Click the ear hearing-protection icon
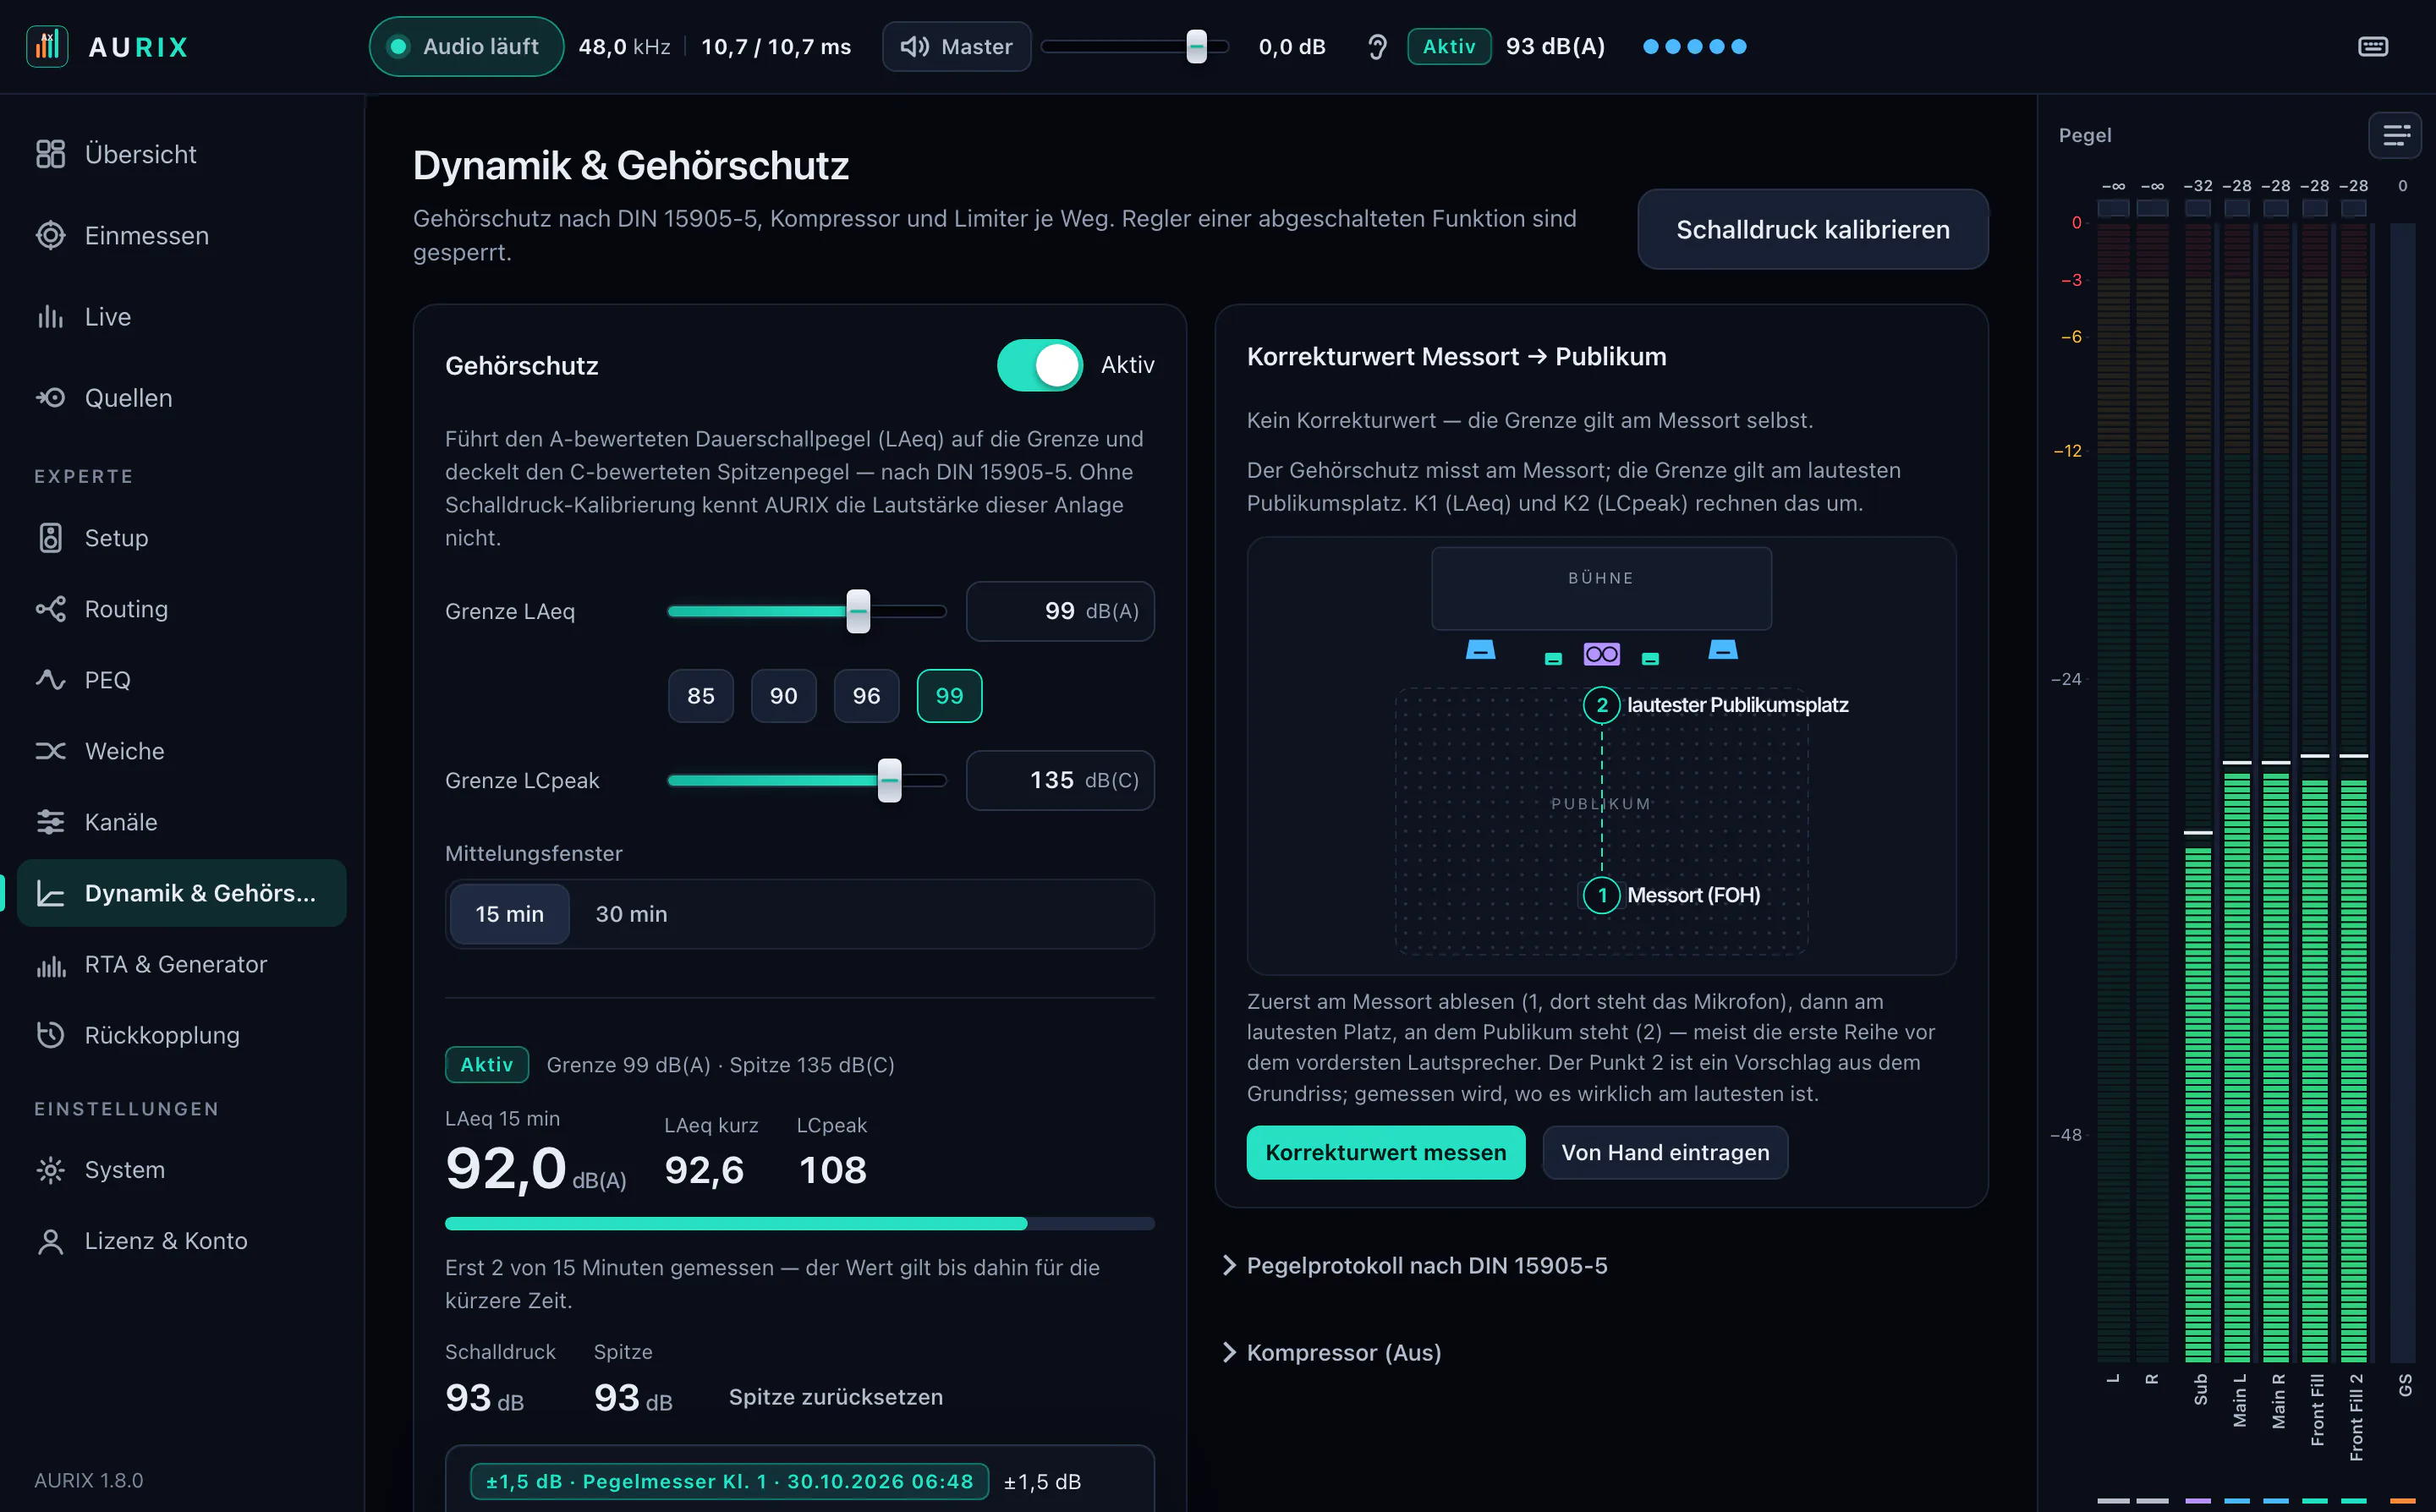The width and height of the screenshot is (2436, 1512). pyautogui.click(x=1377, y=47)
